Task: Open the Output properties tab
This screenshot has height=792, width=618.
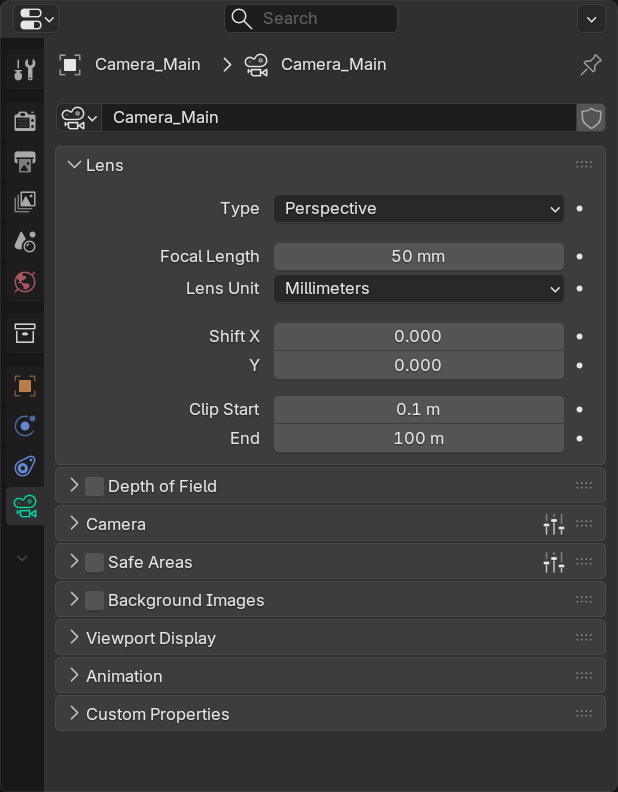Action: 25,162
